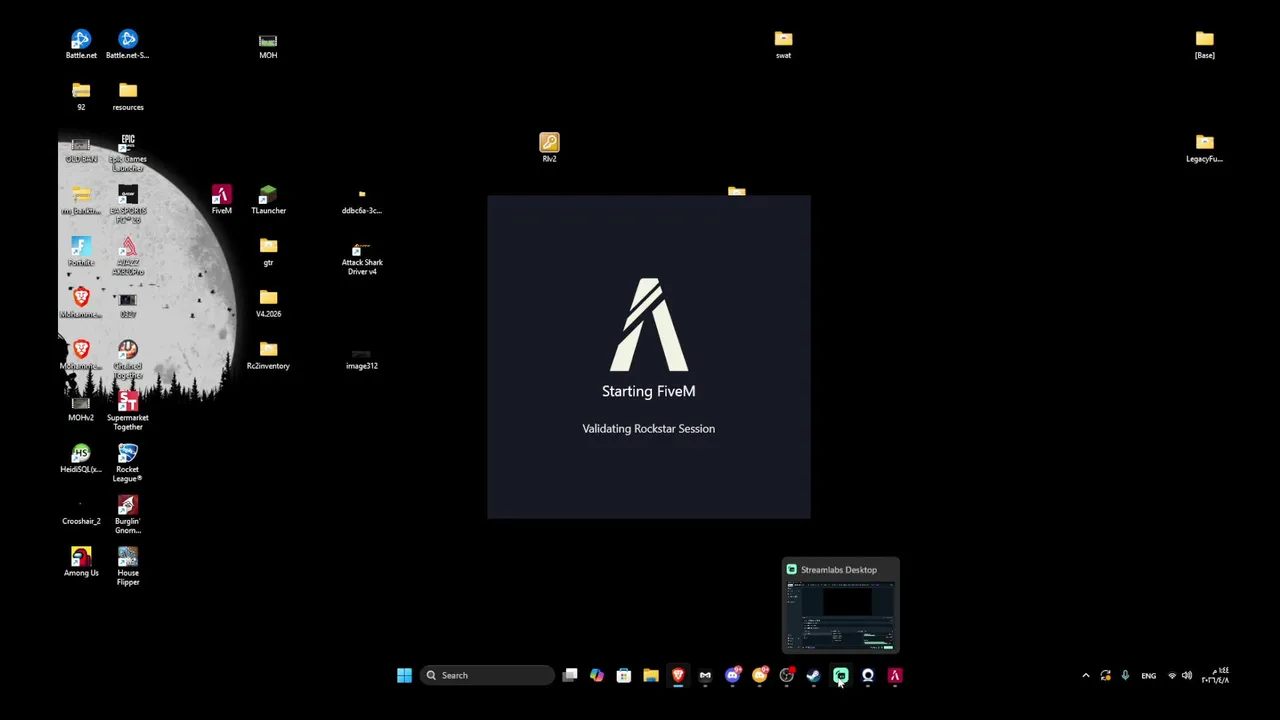Screen dimensions: 1280x720
Task: Open the Streamlabs Desktop preview thumbnail
Action: click(x=840, y=606)
